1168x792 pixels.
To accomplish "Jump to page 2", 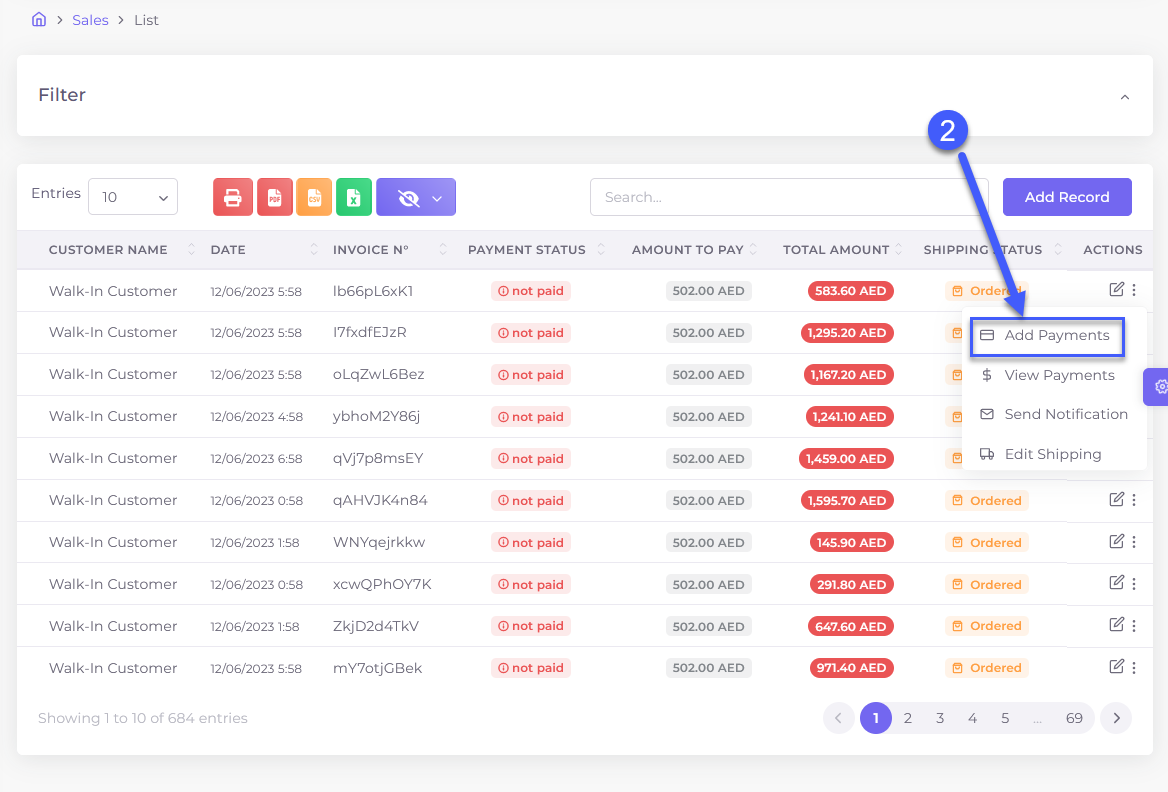I will (x=907, y=718).
